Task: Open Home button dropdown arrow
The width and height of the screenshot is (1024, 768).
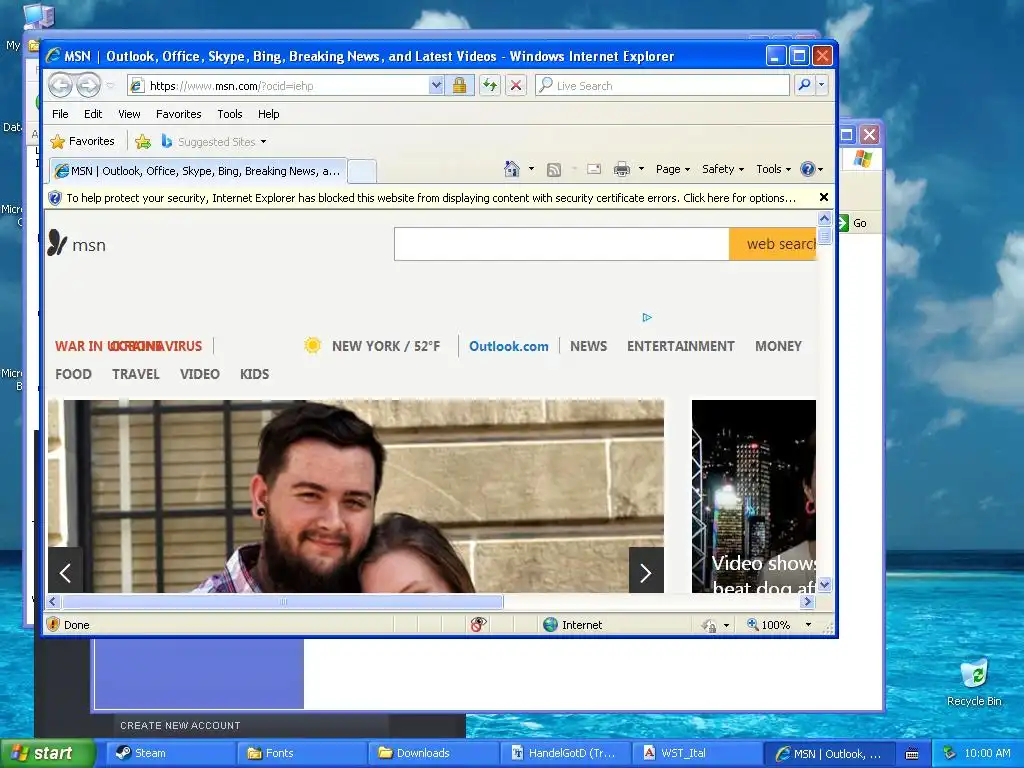Action: pos(531,169)
